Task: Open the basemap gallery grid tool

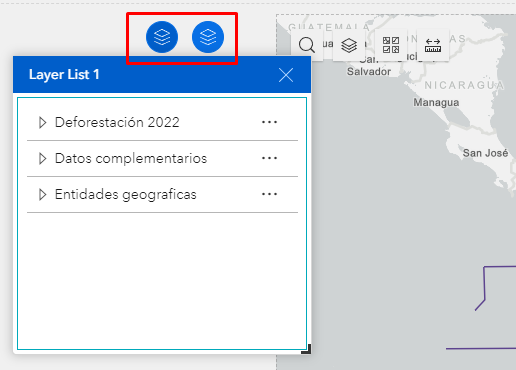Action: (391, 45)
